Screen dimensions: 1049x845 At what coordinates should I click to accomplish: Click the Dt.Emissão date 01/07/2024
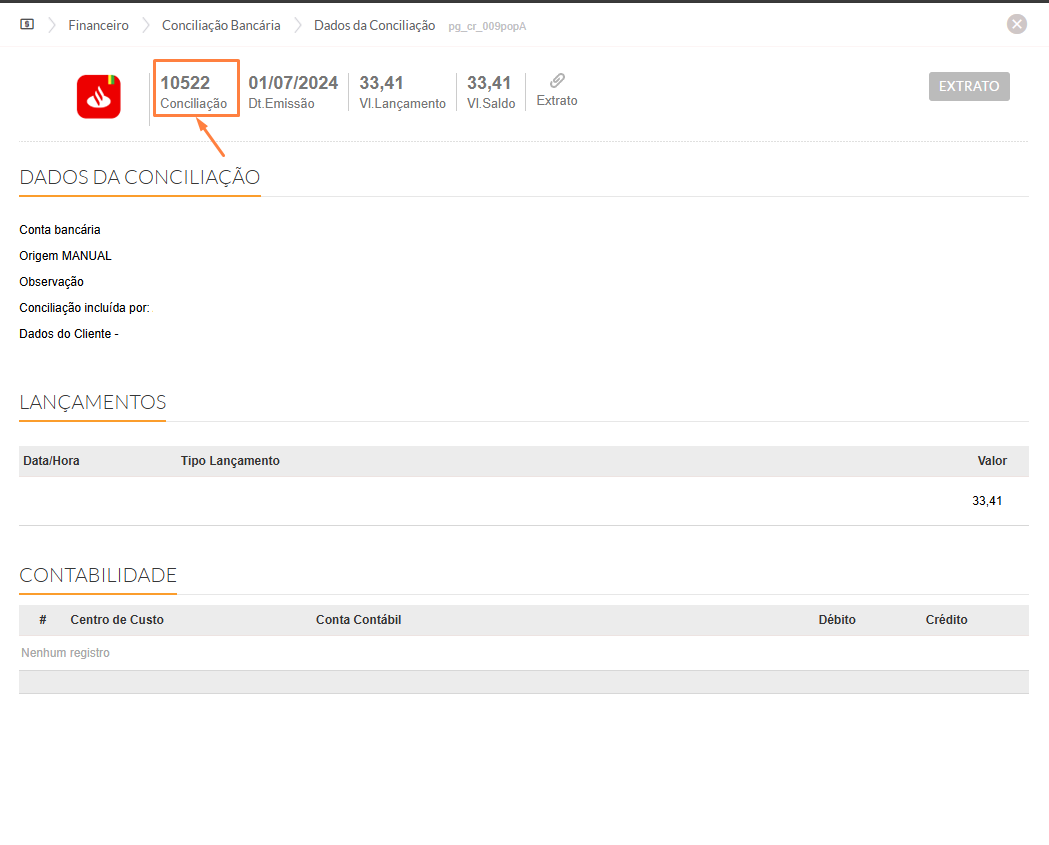(293, 83)
